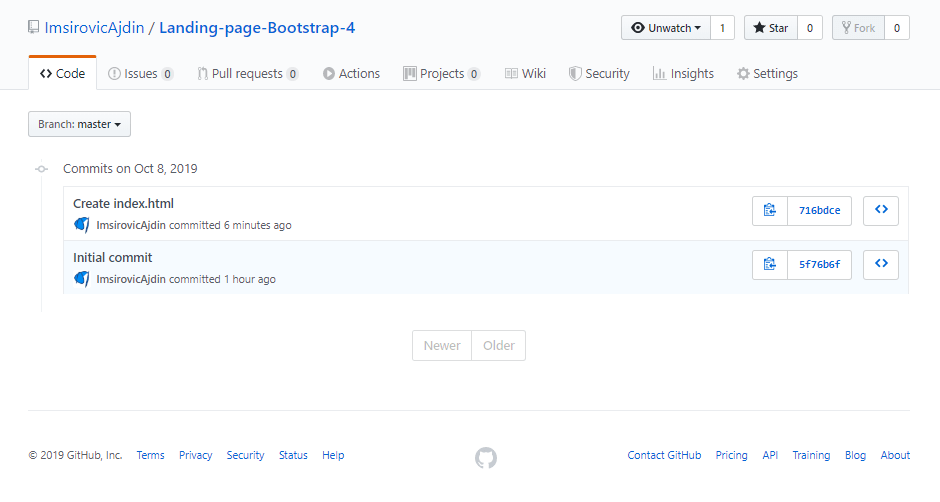940x502 pixels.
Task: Open watchers count next to Unwatch
Action: click(722, 28)
